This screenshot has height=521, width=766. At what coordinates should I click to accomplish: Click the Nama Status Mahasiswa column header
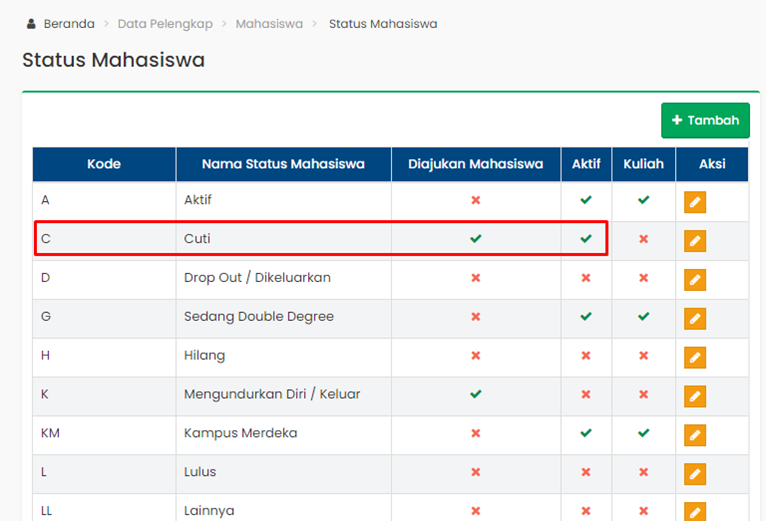283,164
